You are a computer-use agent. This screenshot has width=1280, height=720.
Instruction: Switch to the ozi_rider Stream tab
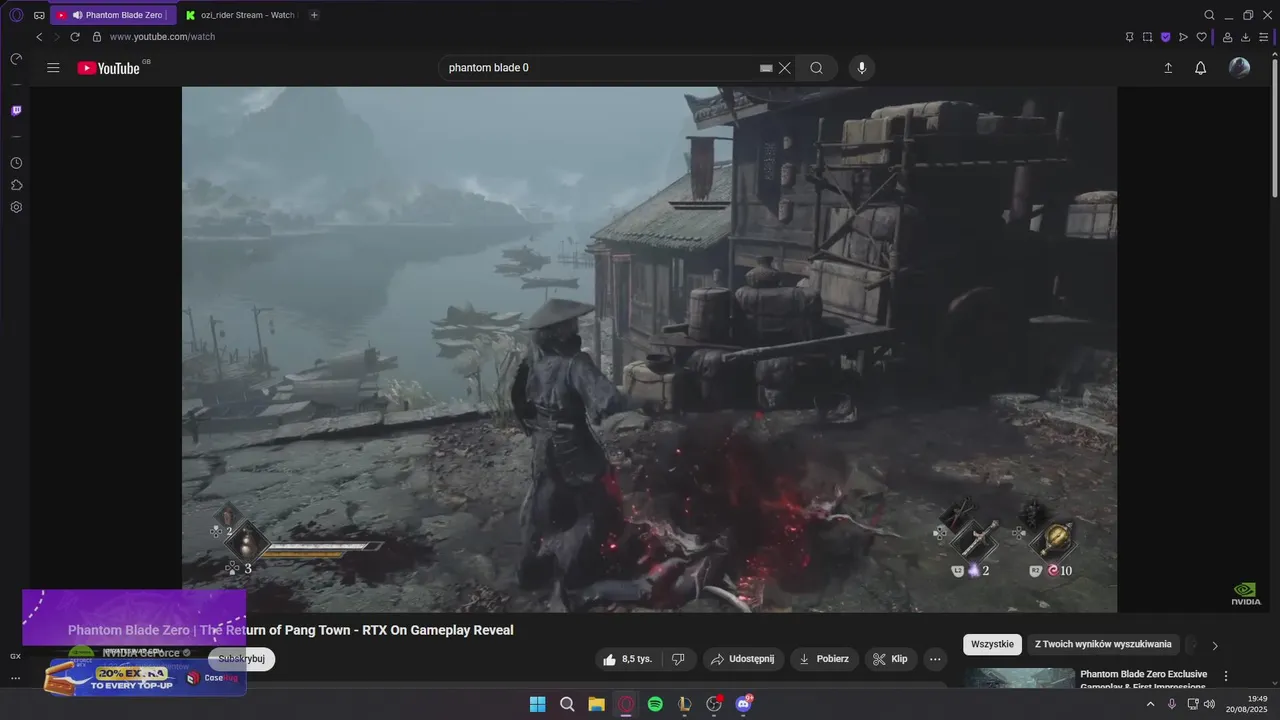(x=240, y=15)
